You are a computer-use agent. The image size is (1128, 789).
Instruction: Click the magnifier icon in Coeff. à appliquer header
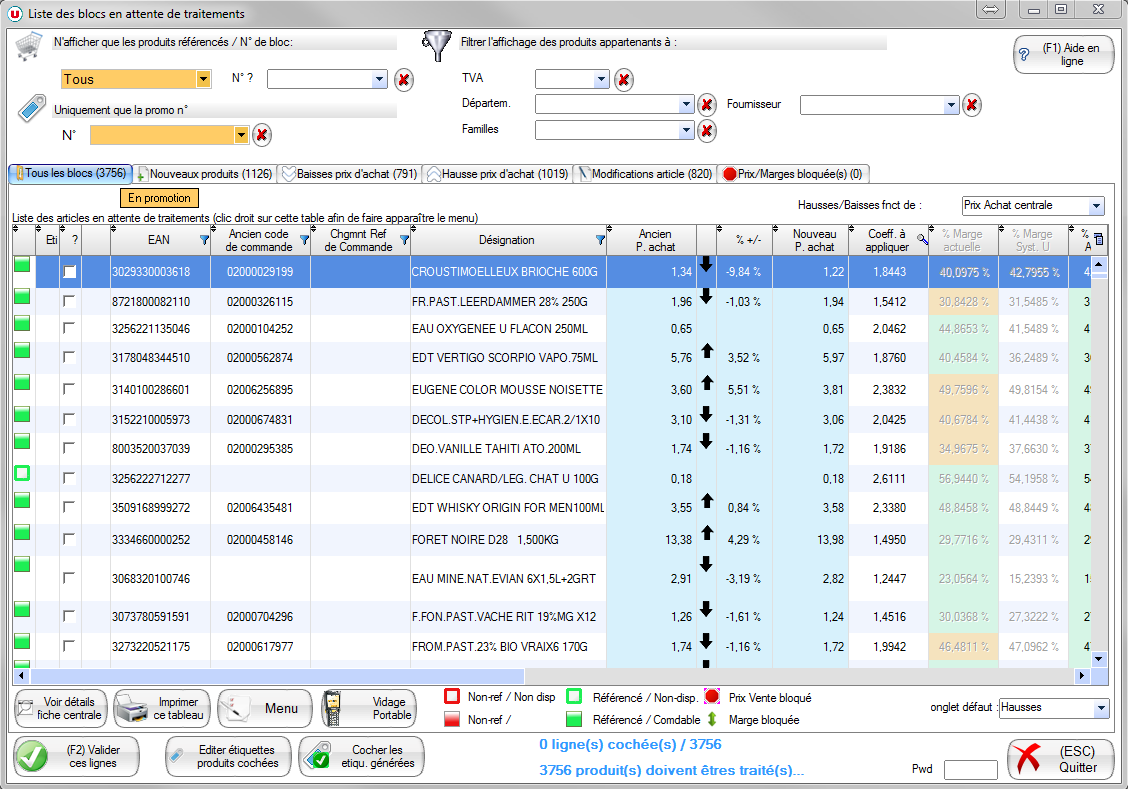(922, 240)
